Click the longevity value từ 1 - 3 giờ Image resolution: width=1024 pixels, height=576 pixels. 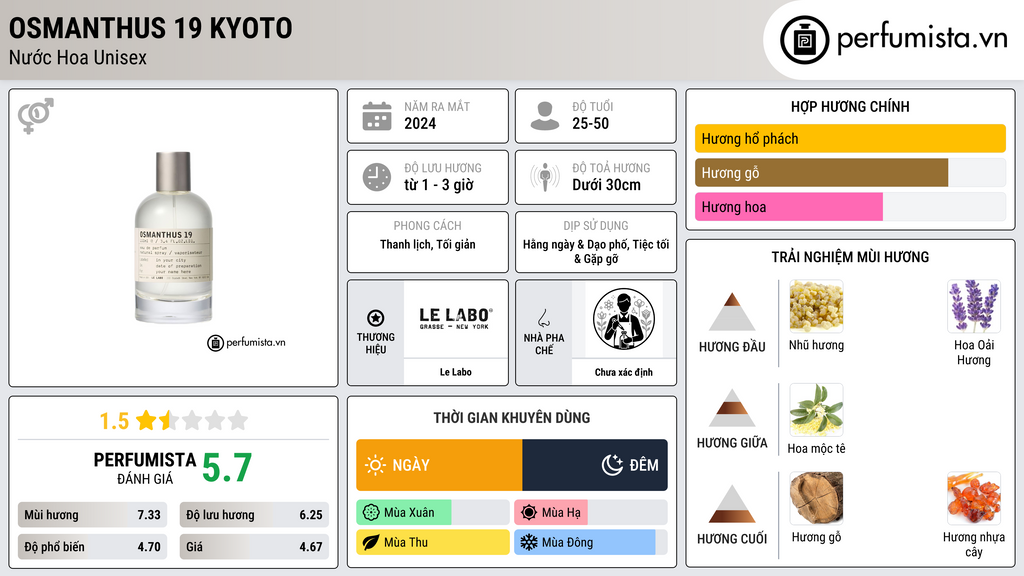point(438,185)
